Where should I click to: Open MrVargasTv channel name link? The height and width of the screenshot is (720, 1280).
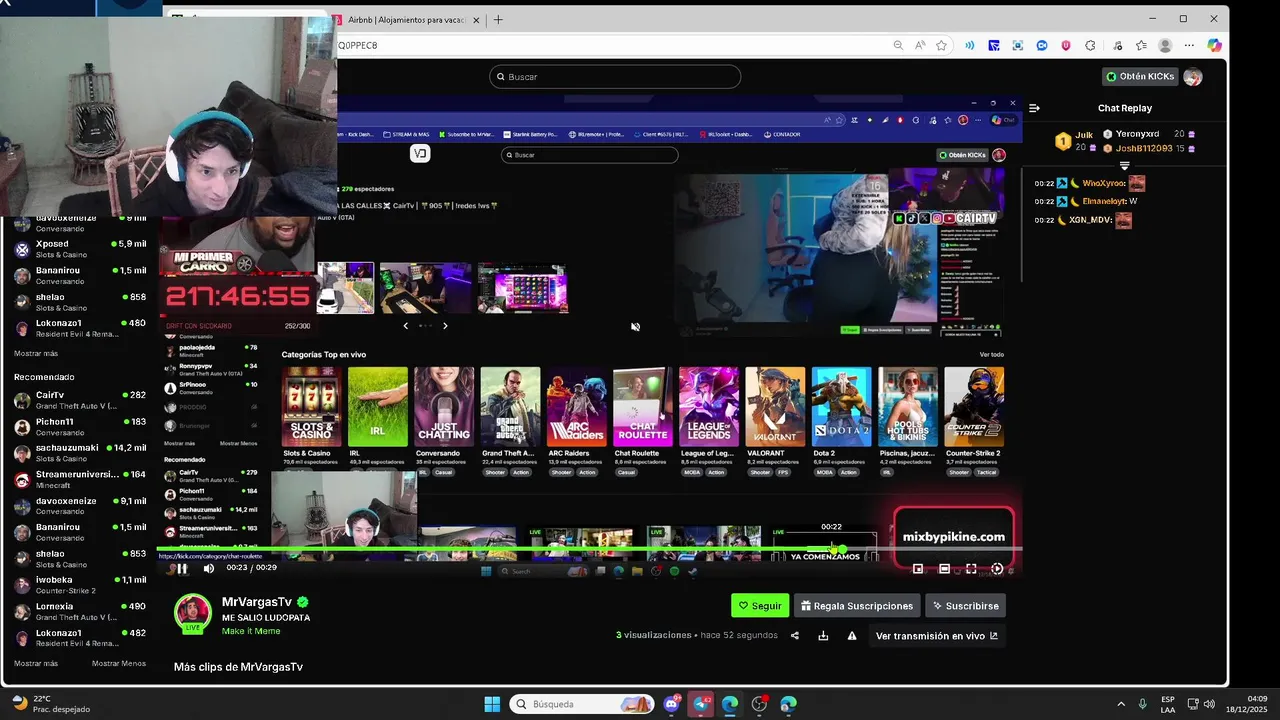[257, 602]
